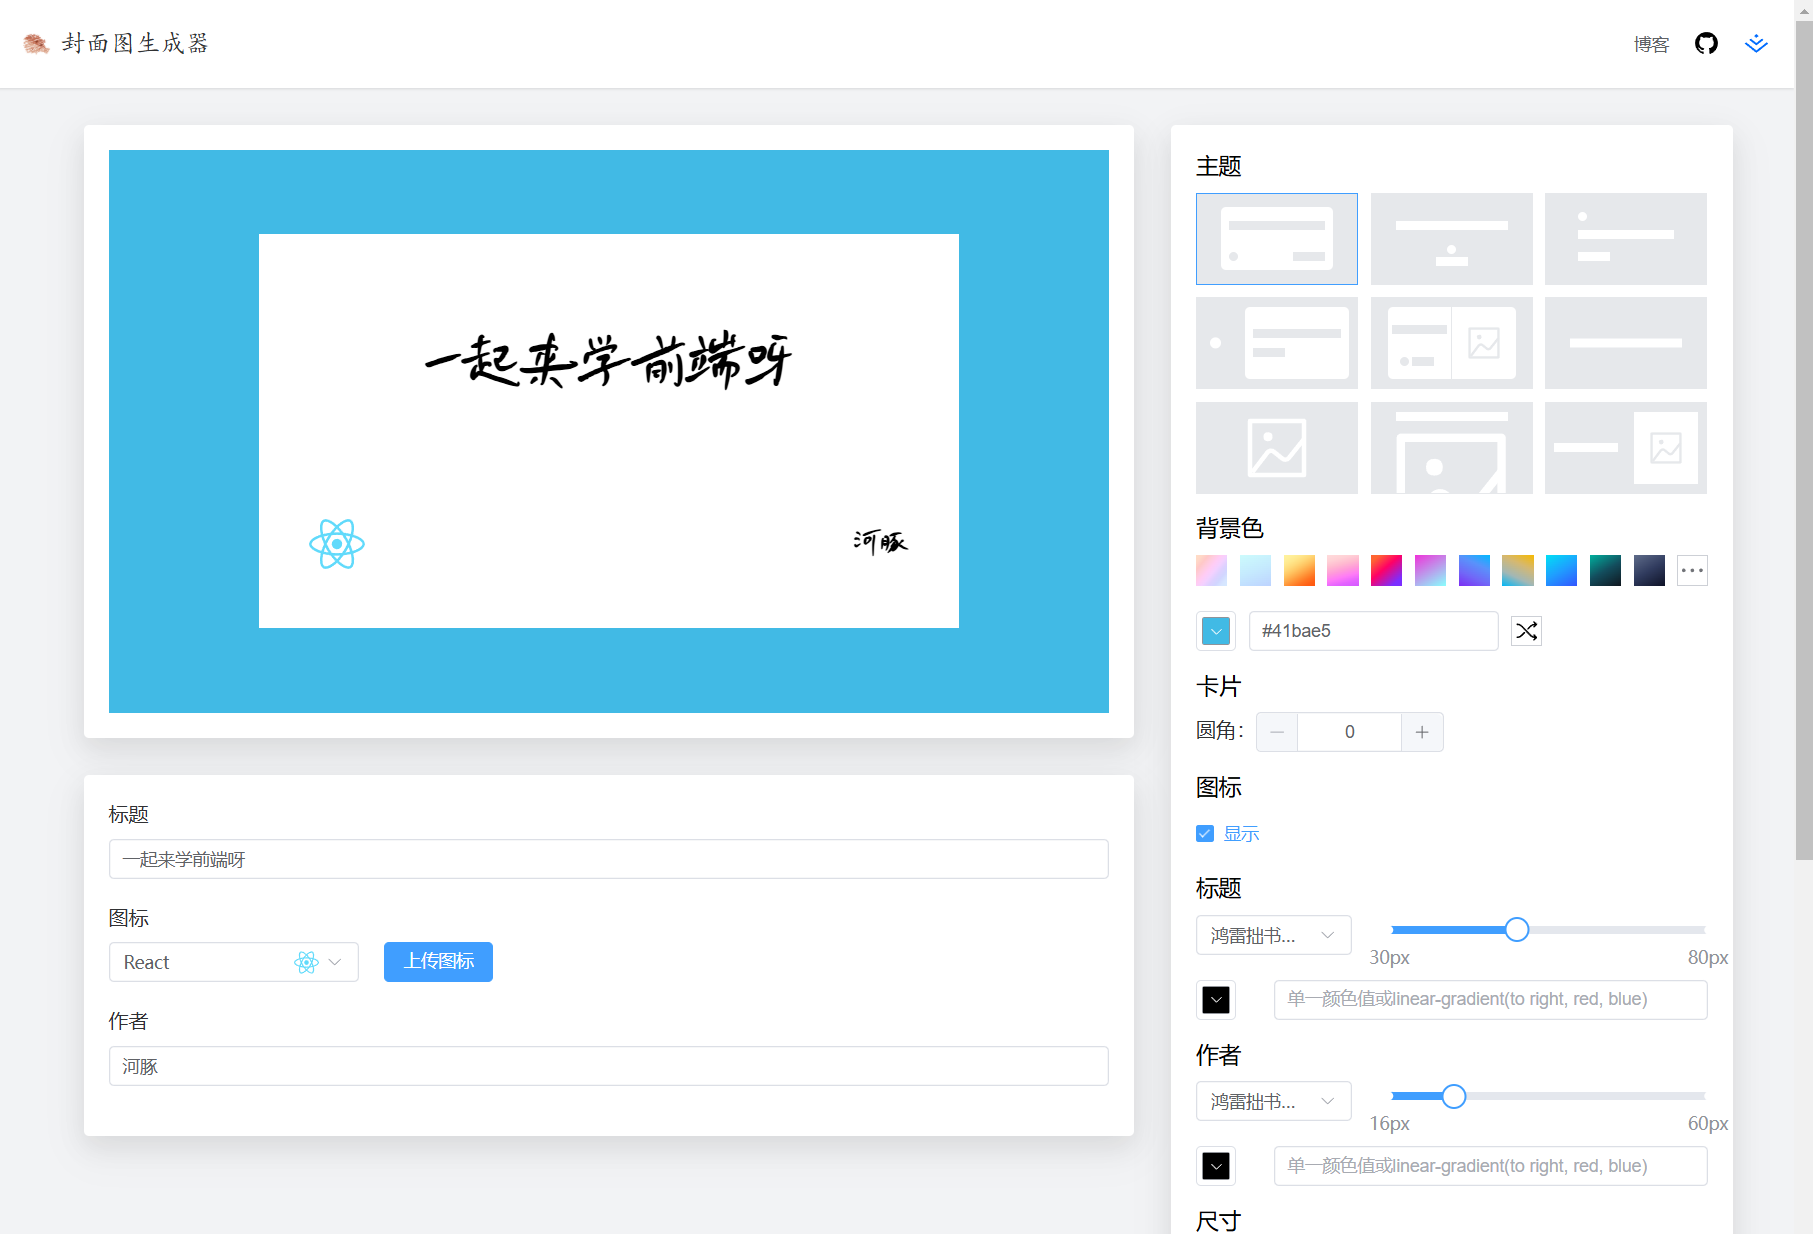Pick the red-to-purple gradient background swatch
1813x1234 pixels.
(x=1386, y=571)
